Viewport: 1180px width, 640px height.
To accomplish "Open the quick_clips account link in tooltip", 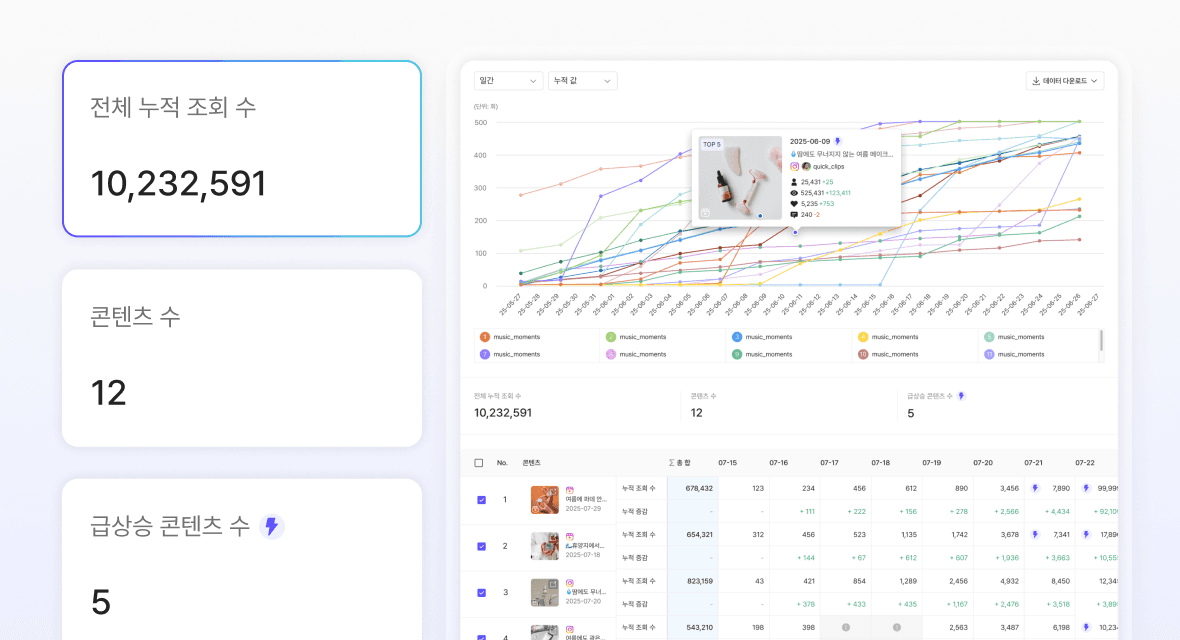I will [x=828, y=166].
